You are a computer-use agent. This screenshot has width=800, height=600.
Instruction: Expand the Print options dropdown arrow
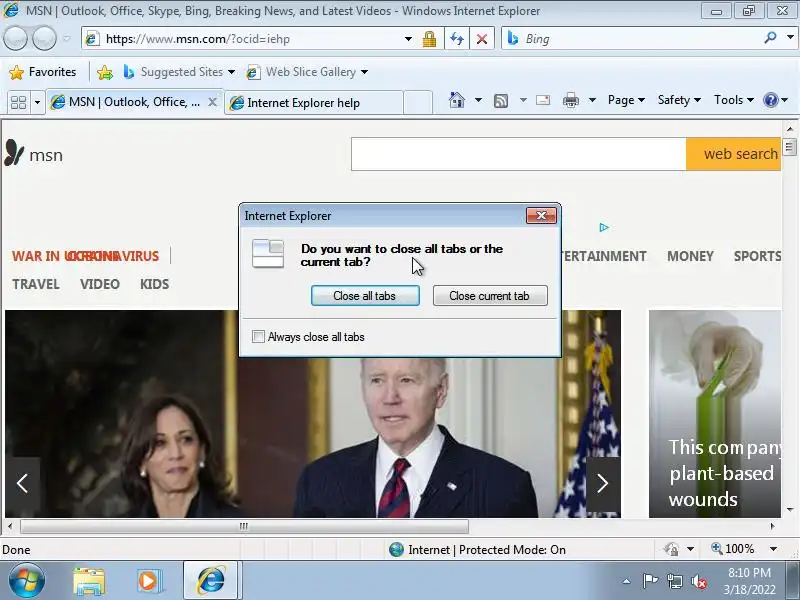tap(592, 100)
